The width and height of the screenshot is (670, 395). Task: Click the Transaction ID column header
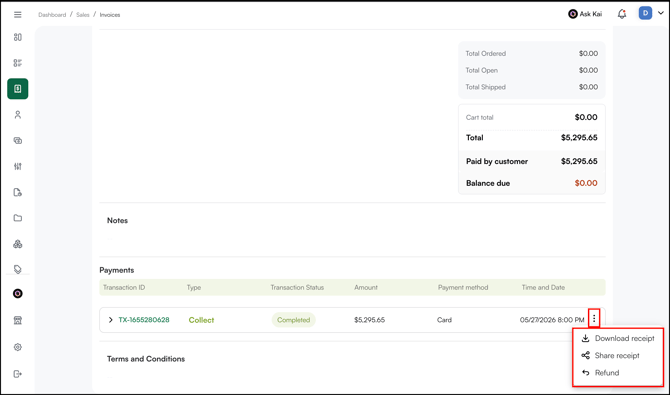click(124, 287)
